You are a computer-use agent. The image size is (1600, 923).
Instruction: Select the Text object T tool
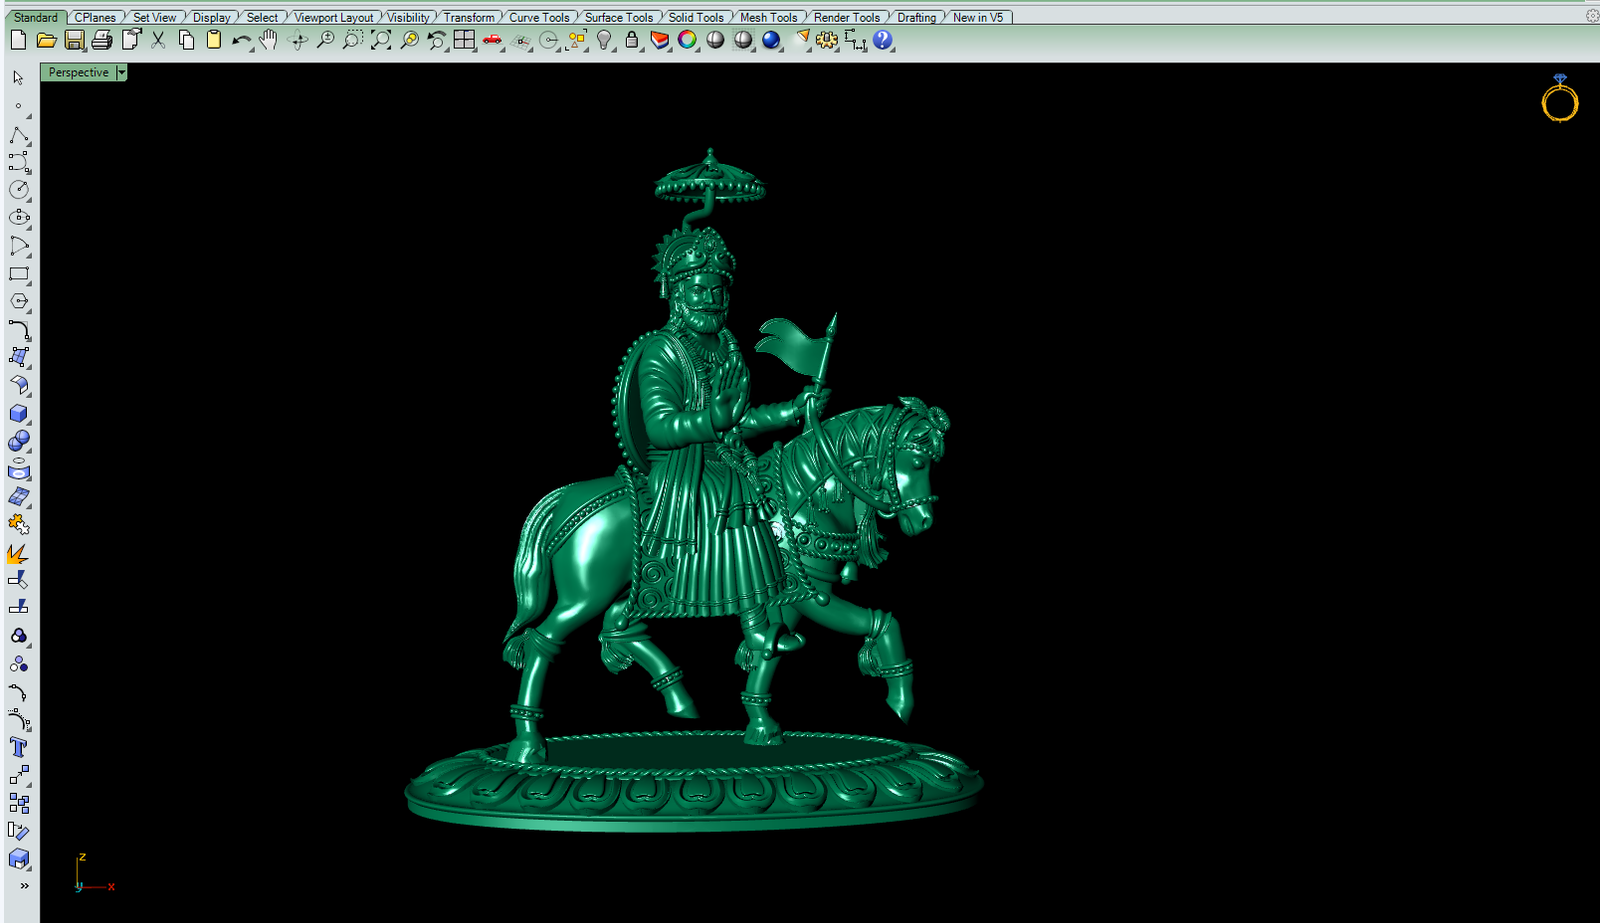point(19,748)
